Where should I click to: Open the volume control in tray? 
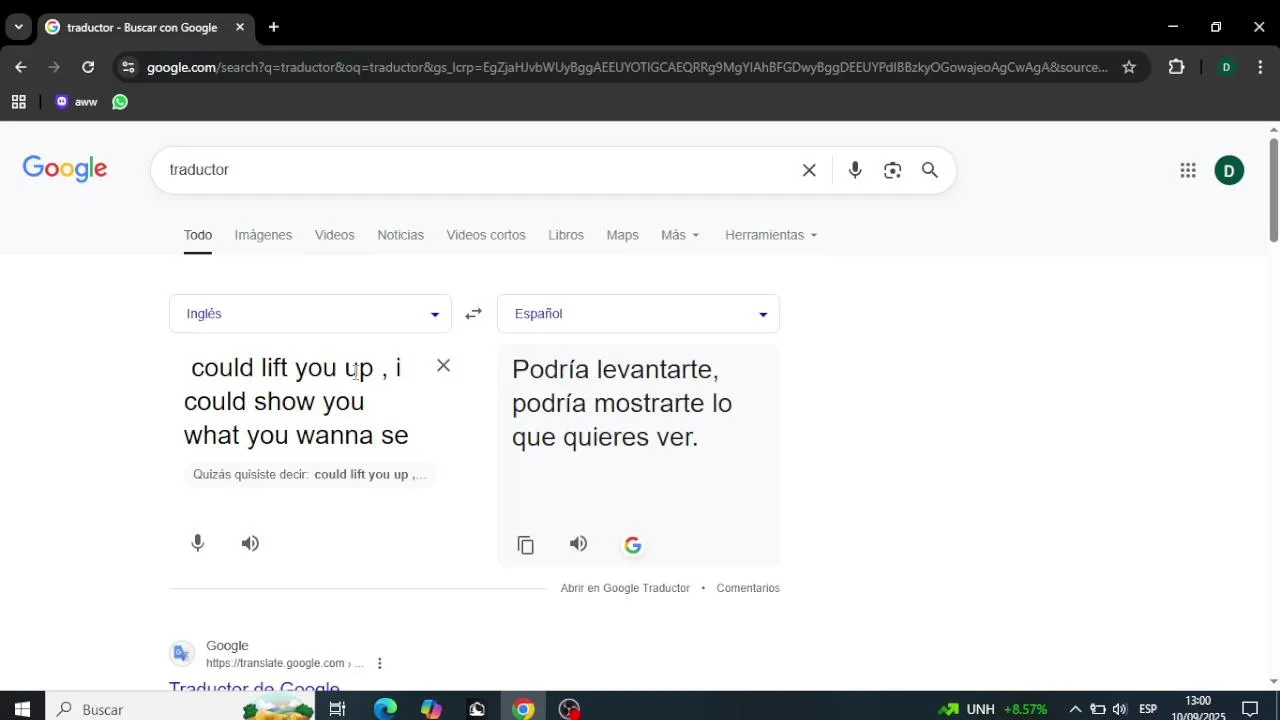click(x=1119, y=709)
